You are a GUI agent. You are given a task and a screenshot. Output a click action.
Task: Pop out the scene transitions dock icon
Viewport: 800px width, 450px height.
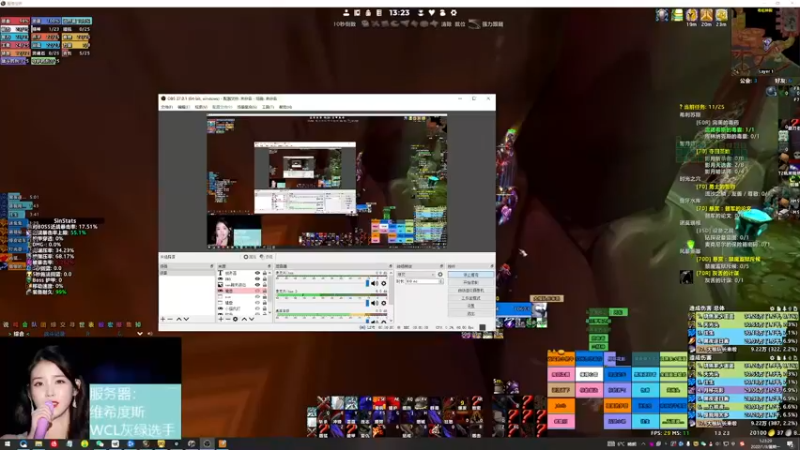pos(441,266)
